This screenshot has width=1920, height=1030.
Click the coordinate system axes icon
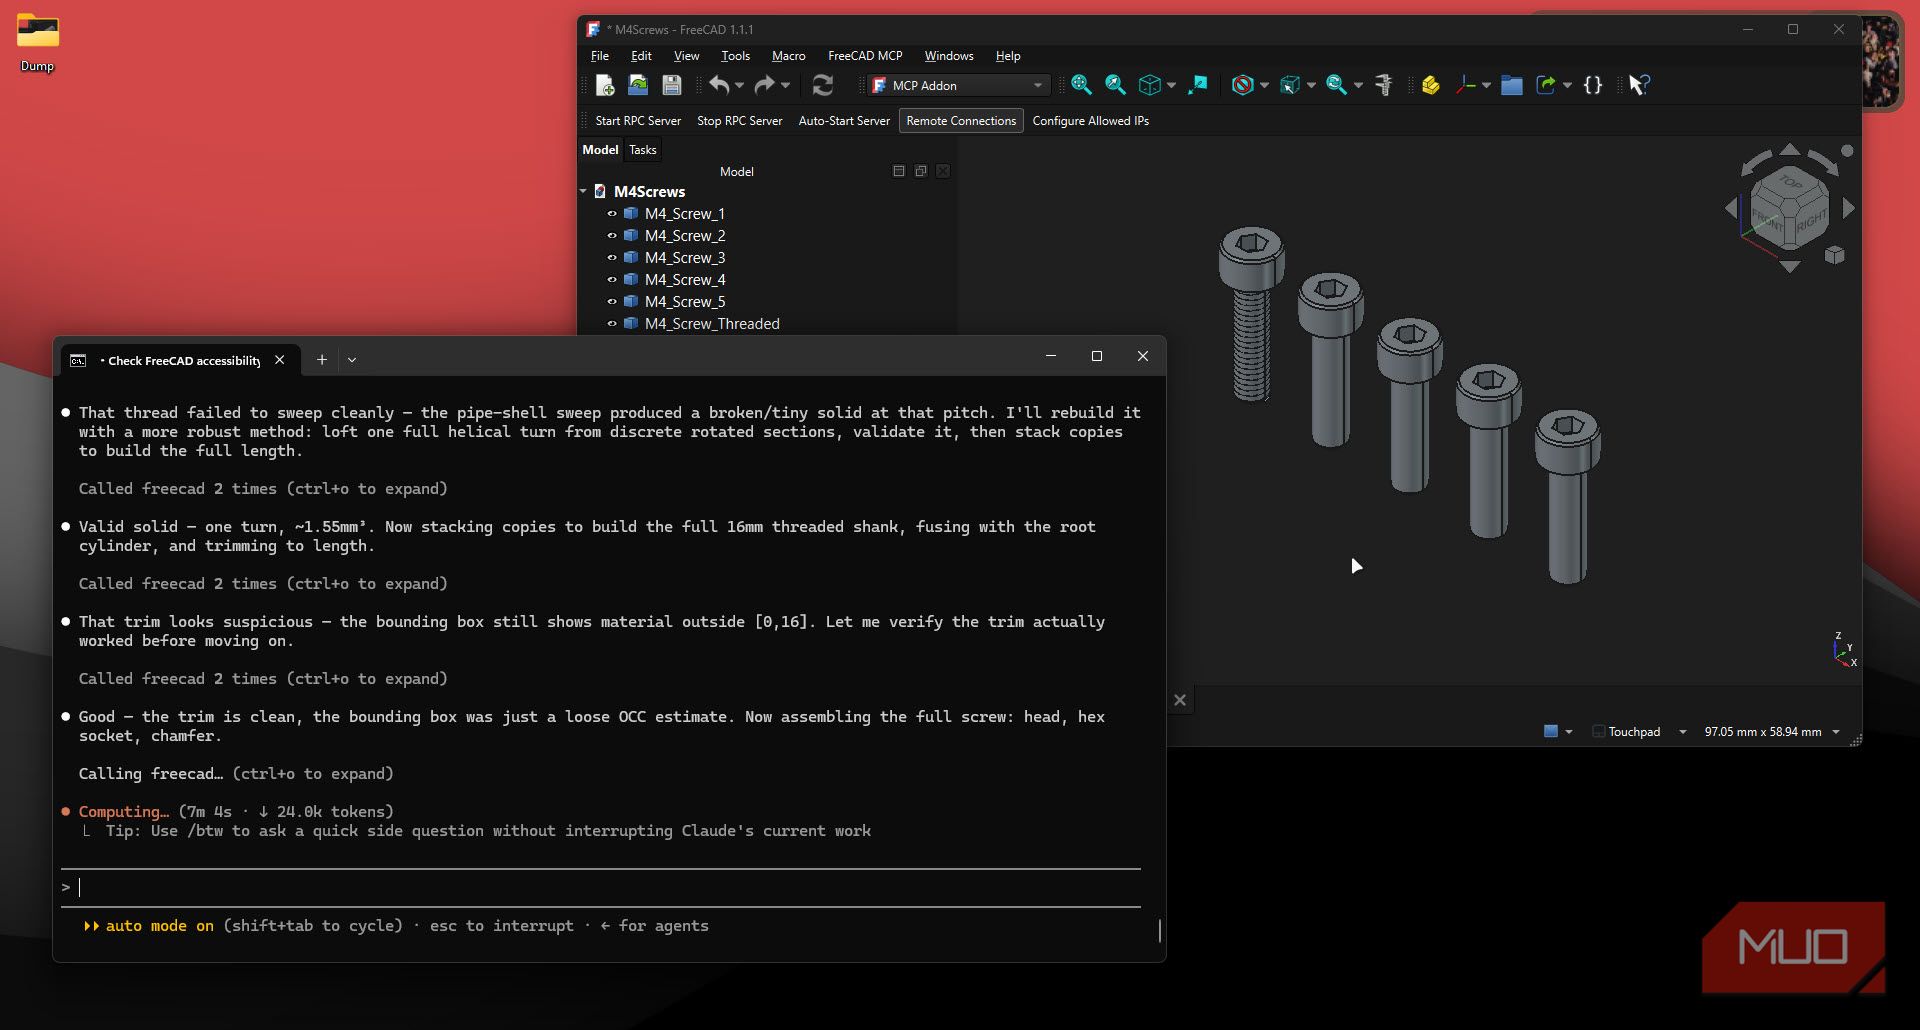tap(1466, 85)
